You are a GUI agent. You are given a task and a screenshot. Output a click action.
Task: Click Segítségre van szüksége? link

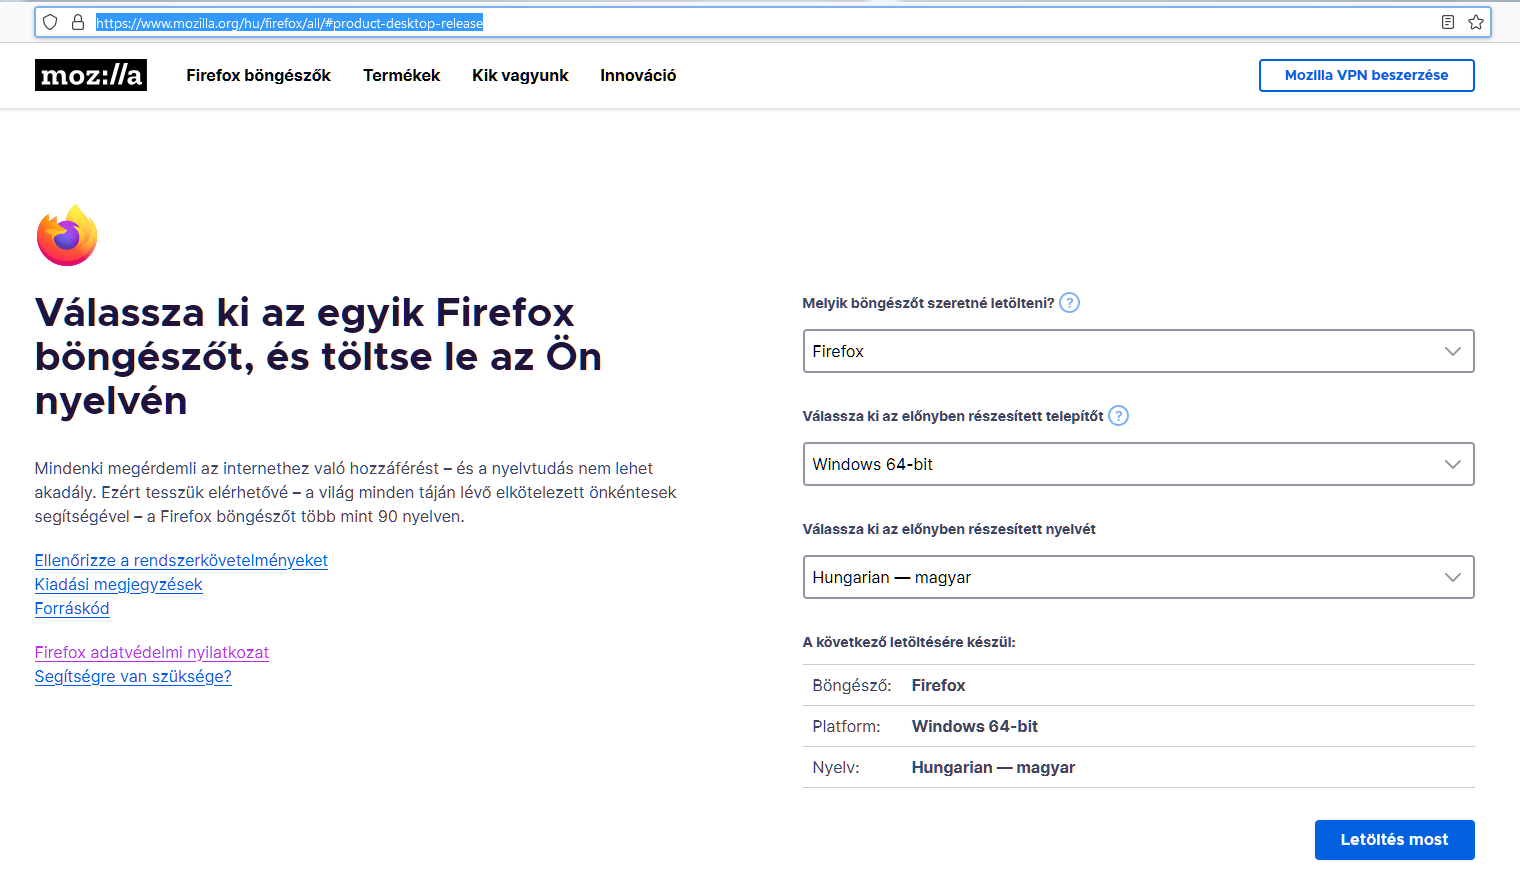pos(133,676)
